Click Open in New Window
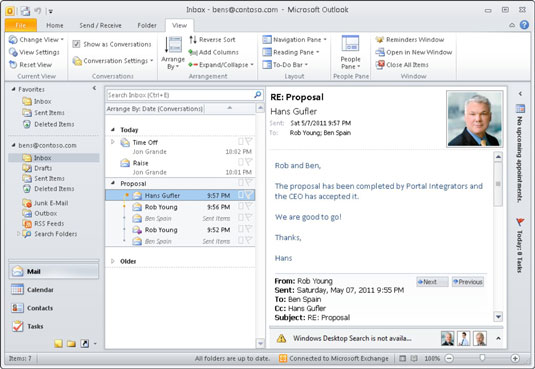Screen dimensions: 535x369 pyautogui.click(x=414, y=52)
